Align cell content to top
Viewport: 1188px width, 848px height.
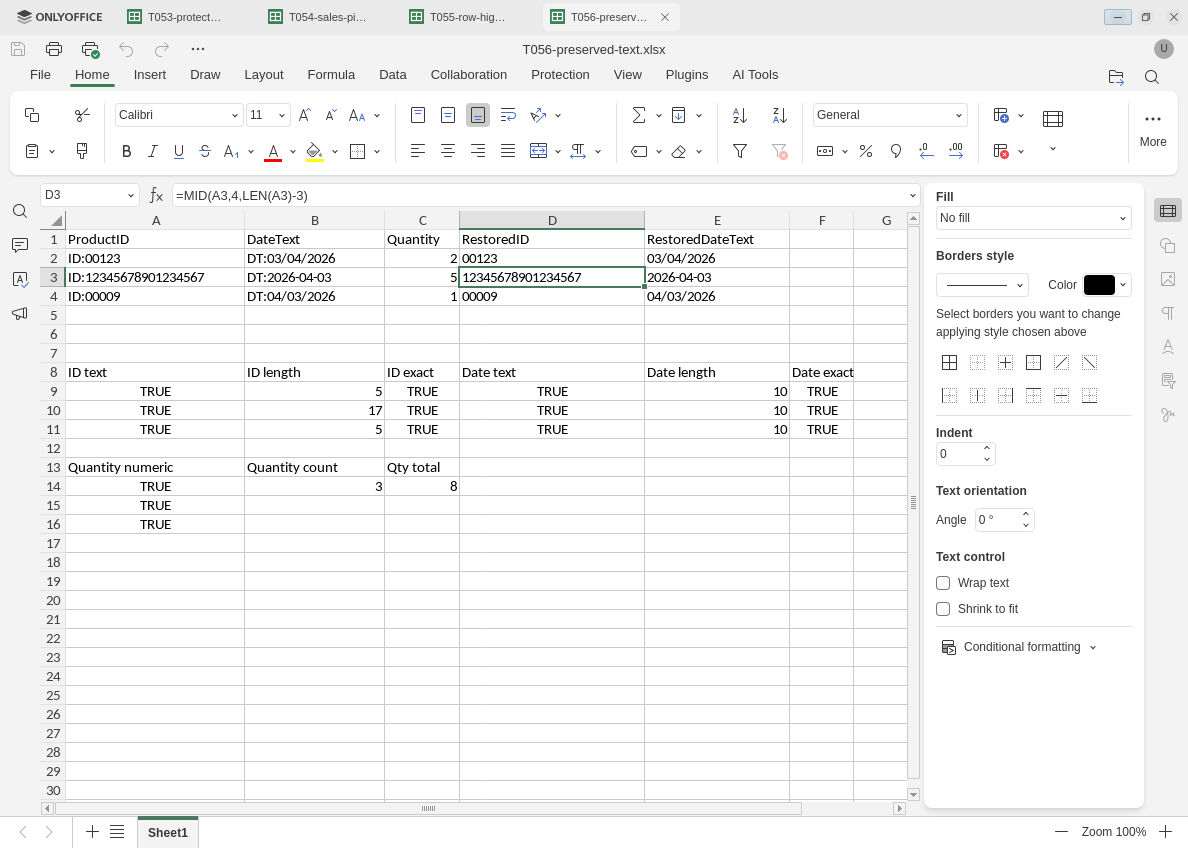click(x=417, y=115)
